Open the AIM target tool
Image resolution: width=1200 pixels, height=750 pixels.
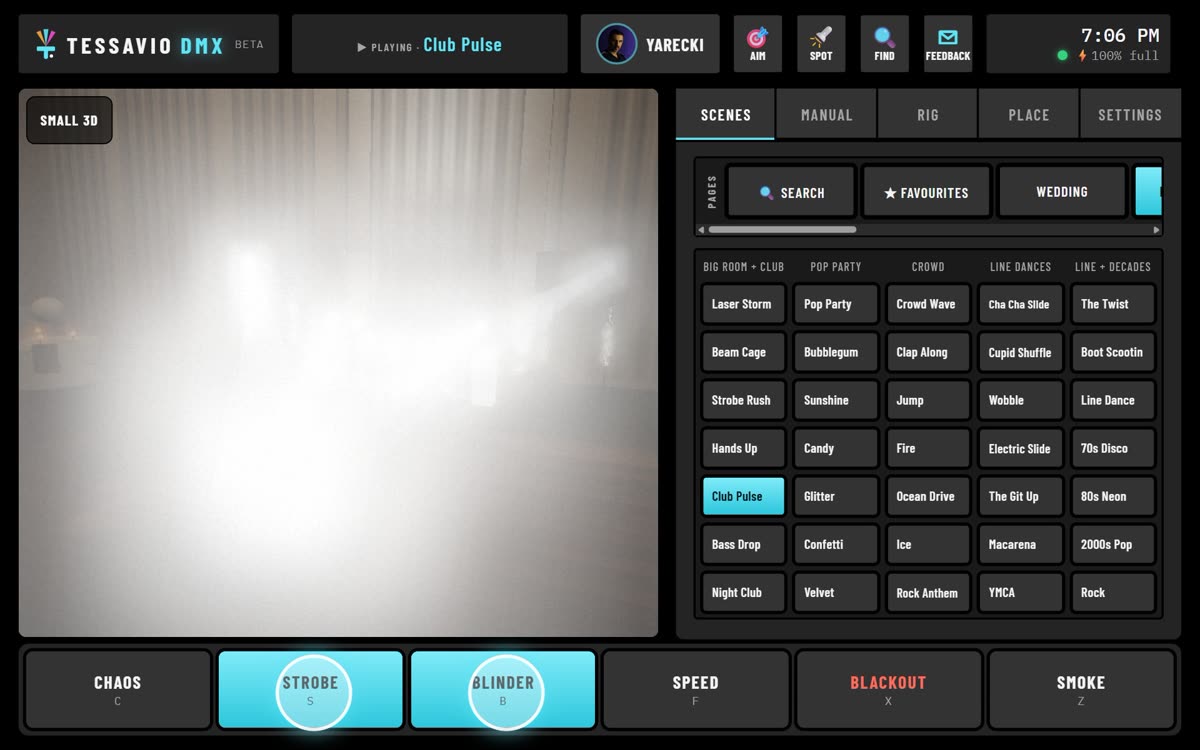click(x=758, y=44)
